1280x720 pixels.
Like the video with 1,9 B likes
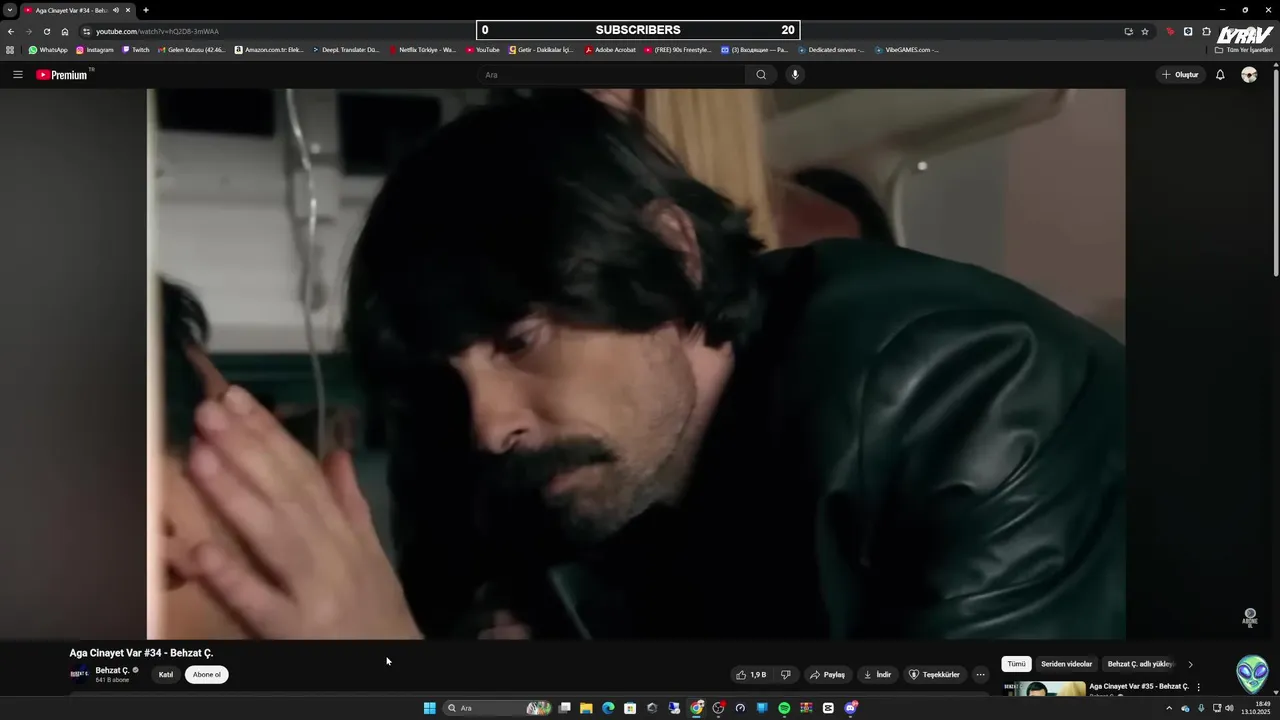751,675
